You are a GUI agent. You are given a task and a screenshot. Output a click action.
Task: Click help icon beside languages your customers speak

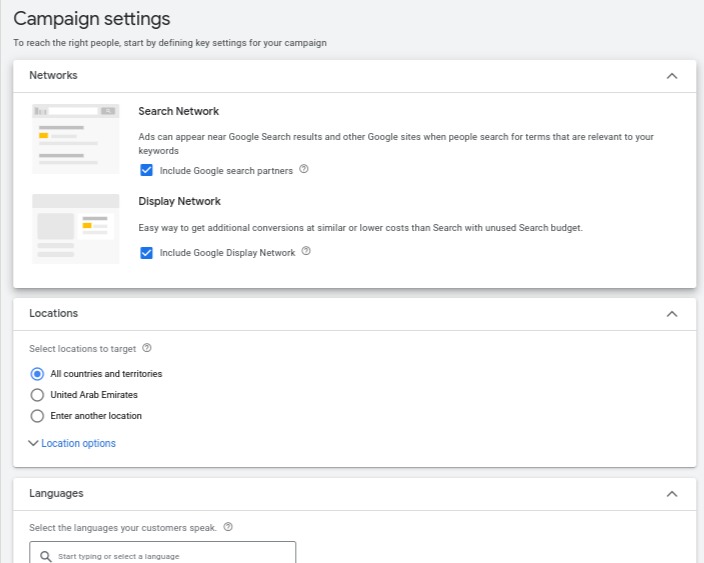228,527
